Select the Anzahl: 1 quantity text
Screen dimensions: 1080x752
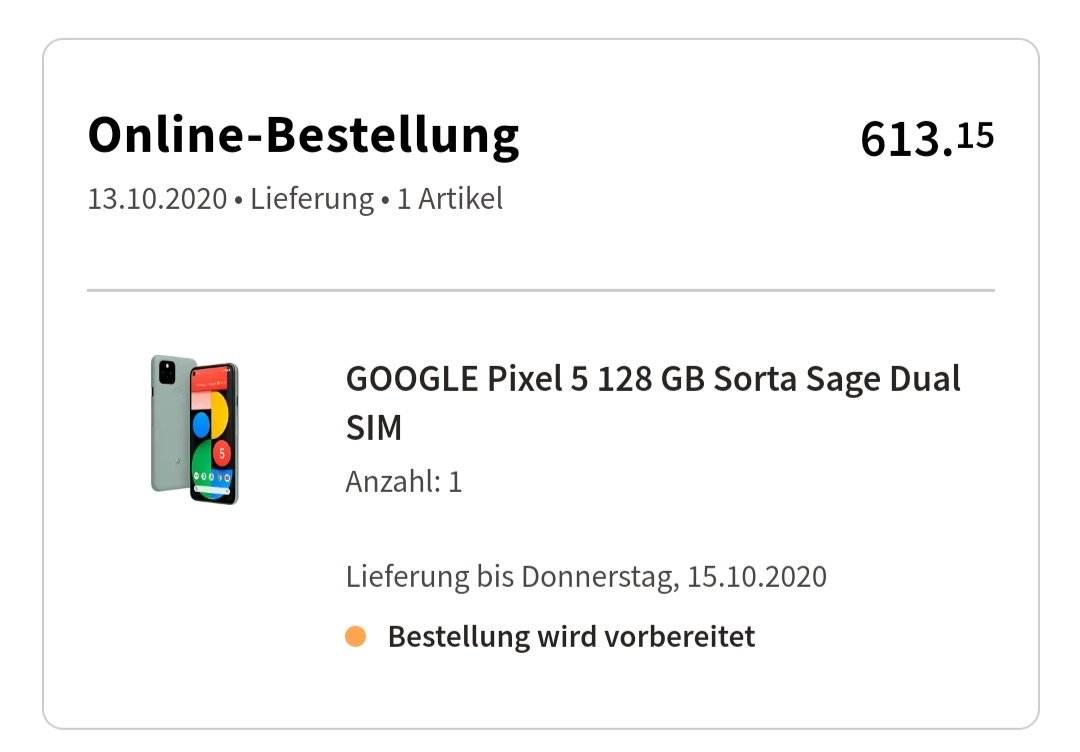point(404,482)
